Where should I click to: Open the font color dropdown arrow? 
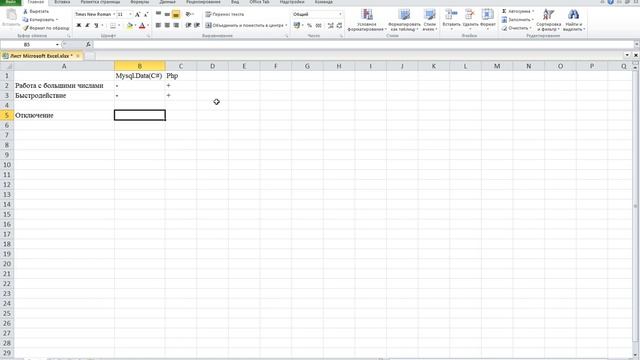[148, 25]
